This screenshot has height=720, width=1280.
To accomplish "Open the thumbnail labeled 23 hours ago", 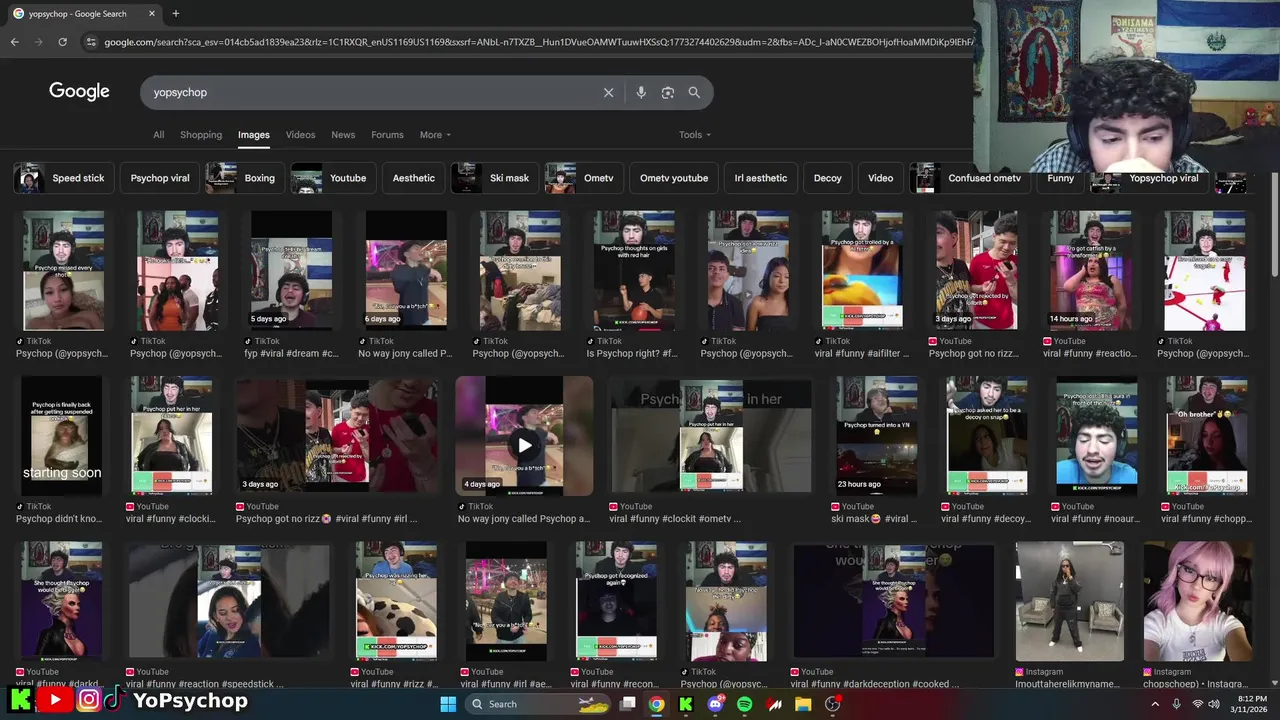I will [877, 436].
